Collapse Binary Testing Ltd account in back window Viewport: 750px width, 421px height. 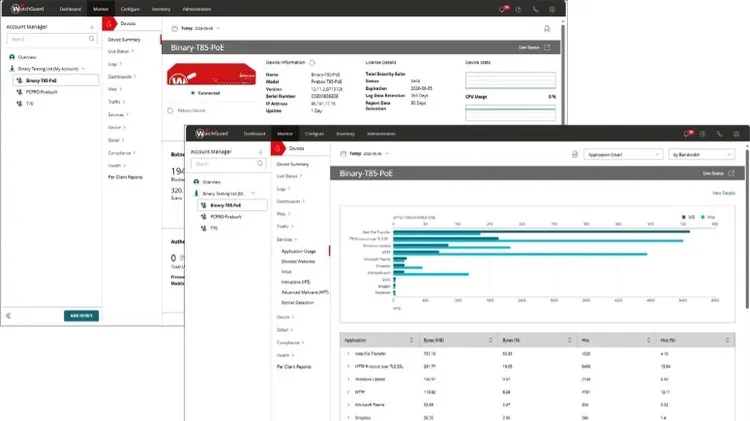tap(83, 69)
